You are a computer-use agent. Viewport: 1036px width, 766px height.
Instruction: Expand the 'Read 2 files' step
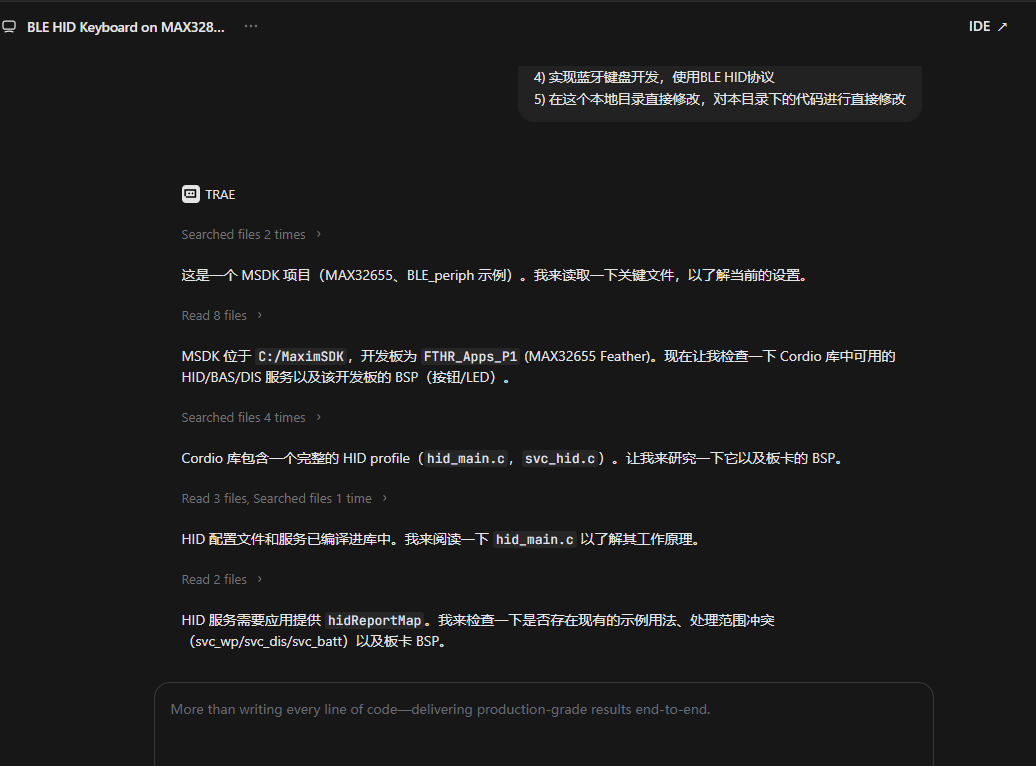tap(222, 580)
